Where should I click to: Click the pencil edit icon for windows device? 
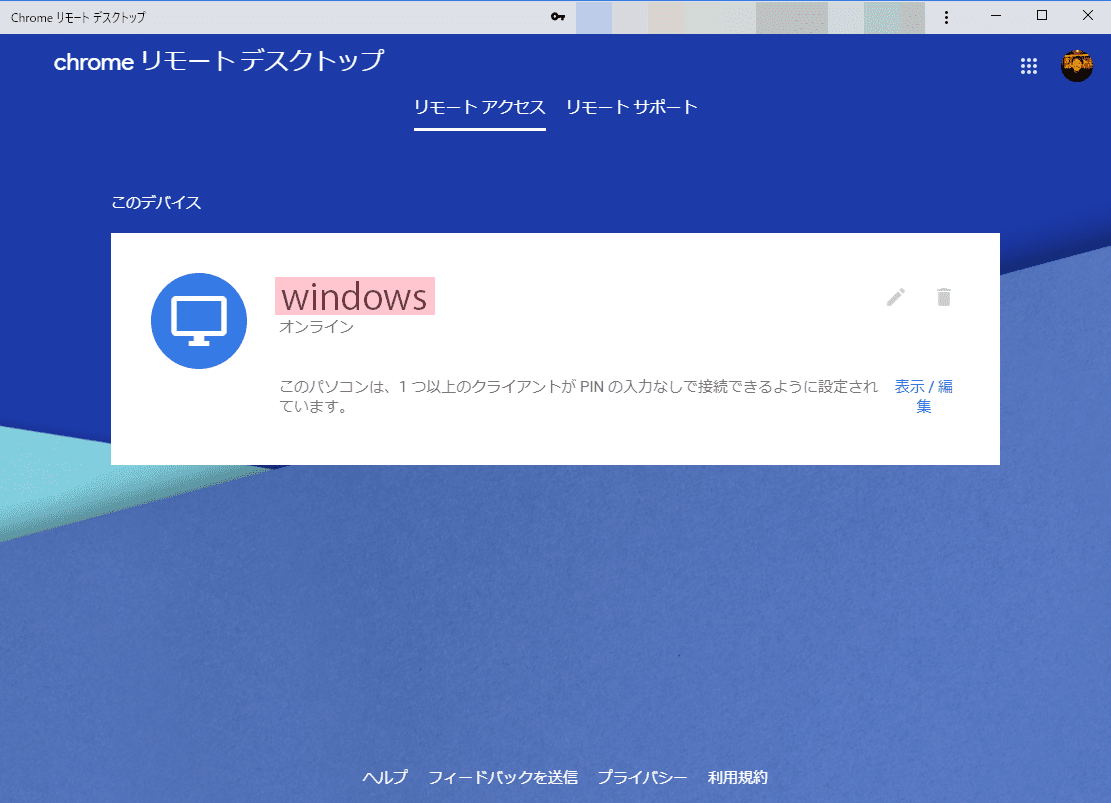point(896,297)
